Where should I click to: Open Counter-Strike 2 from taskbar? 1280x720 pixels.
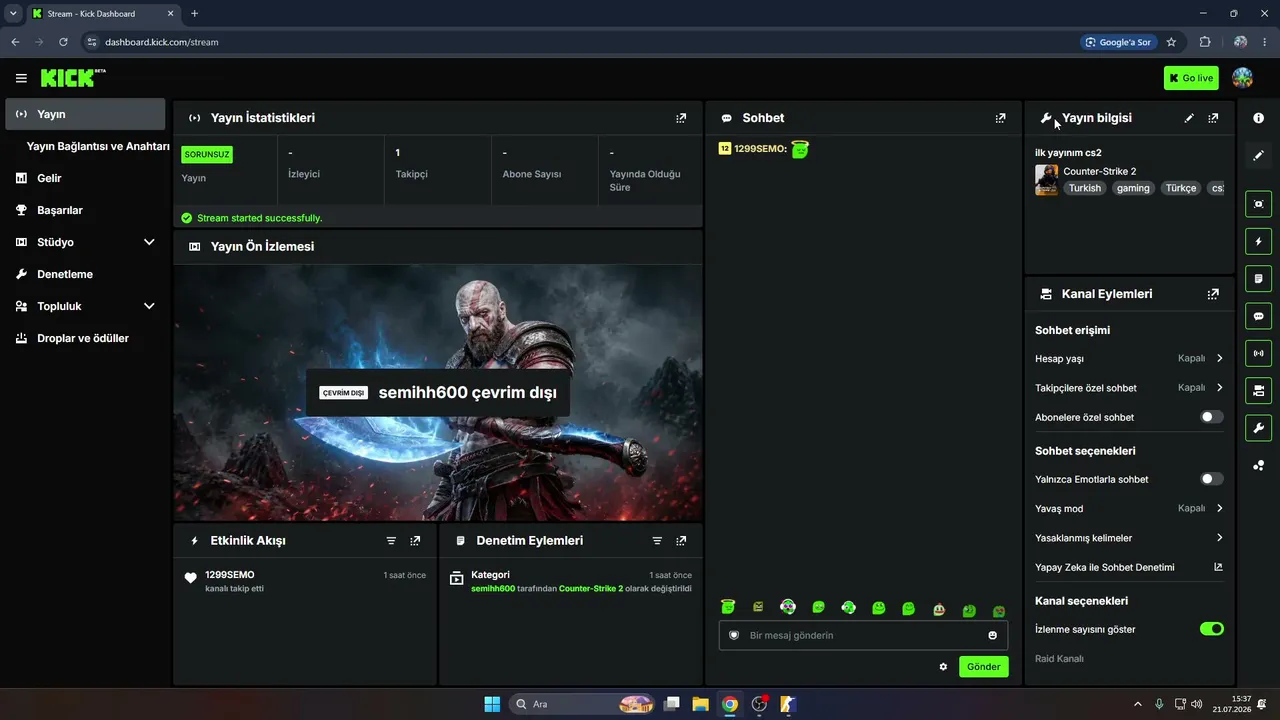[x=788, y=704]
